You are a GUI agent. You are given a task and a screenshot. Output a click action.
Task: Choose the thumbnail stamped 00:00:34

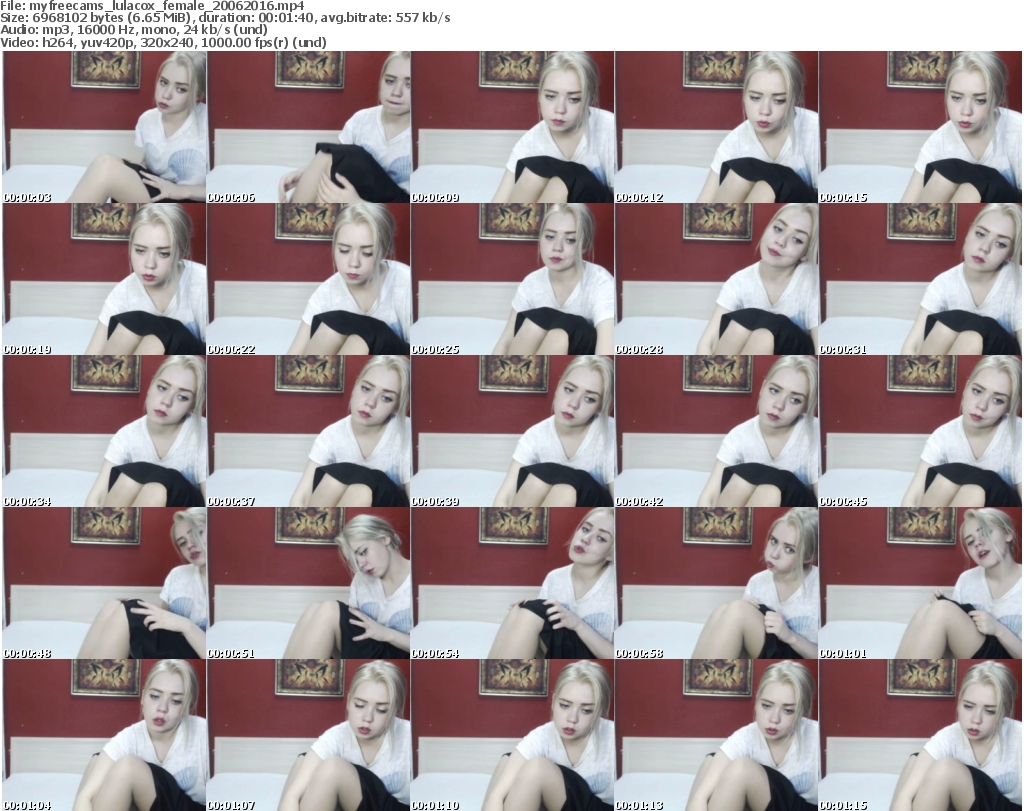pos(104,432)
